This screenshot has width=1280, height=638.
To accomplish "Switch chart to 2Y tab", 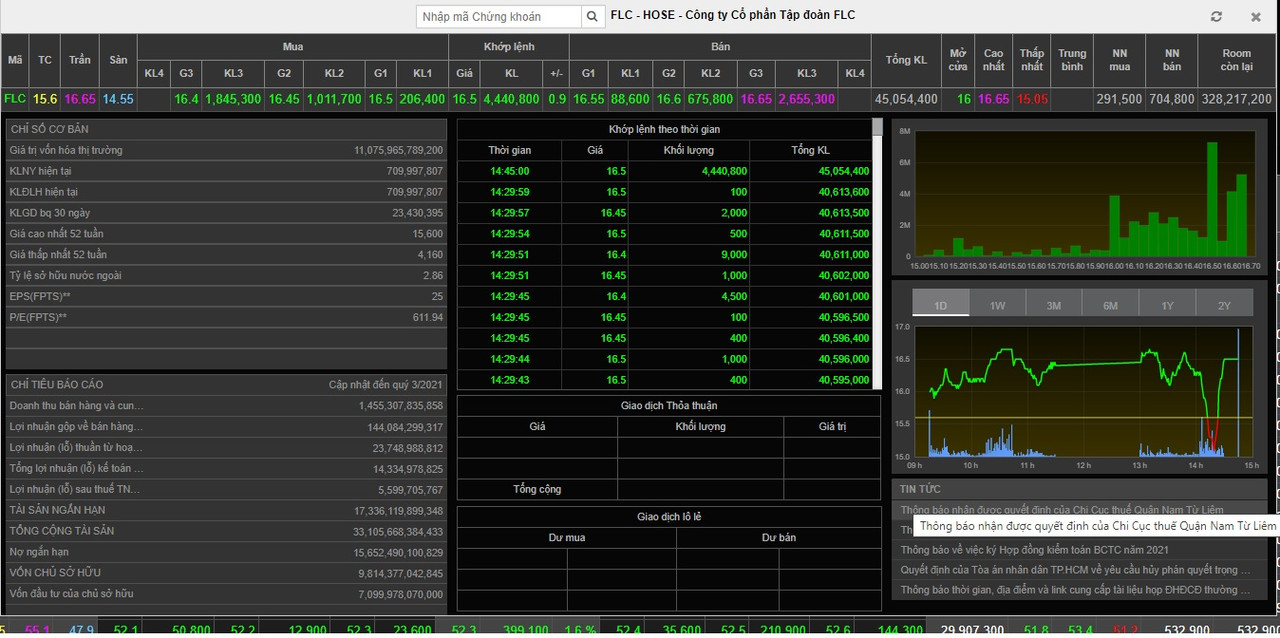I will (x=1225, y=305).
